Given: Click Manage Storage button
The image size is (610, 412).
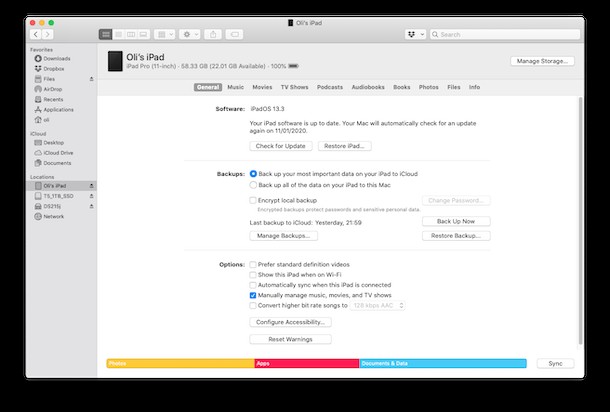Looking at the screenshot, I should click(542, 61).
